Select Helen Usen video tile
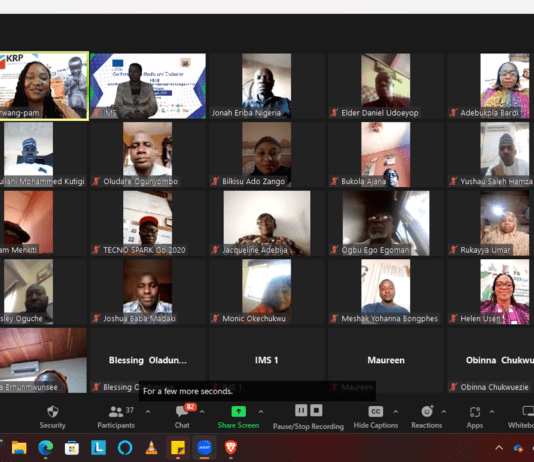The width and height of the screenshot is (534, 462). (x=490, y=291)
